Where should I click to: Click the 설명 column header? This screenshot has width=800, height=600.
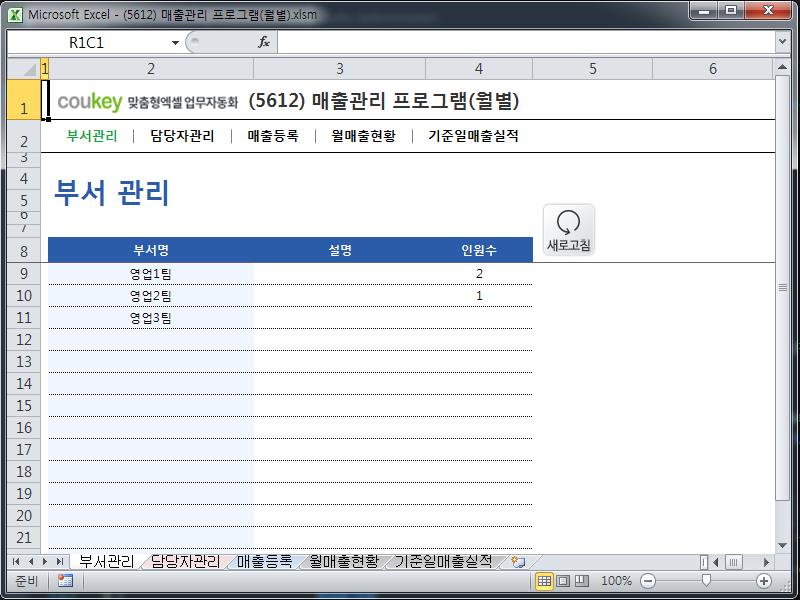340,250
